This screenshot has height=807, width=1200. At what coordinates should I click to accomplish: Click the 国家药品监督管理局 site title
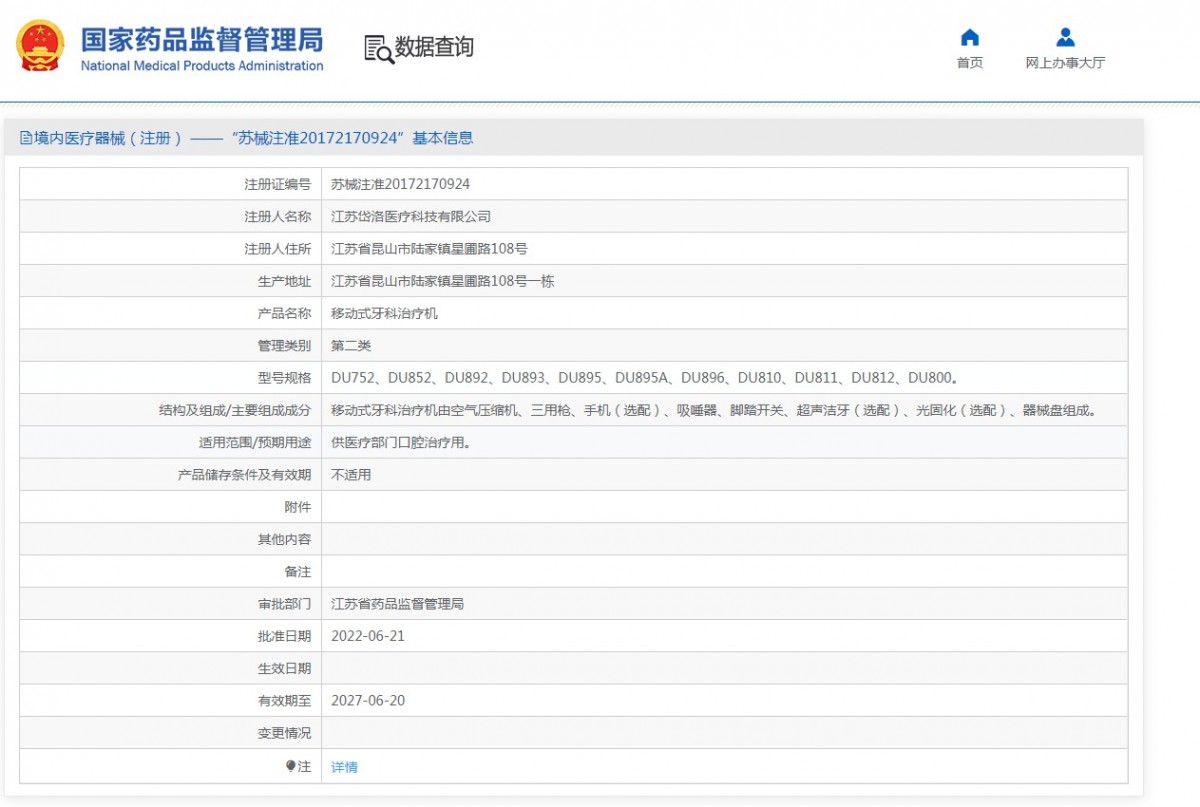[201, 39]
